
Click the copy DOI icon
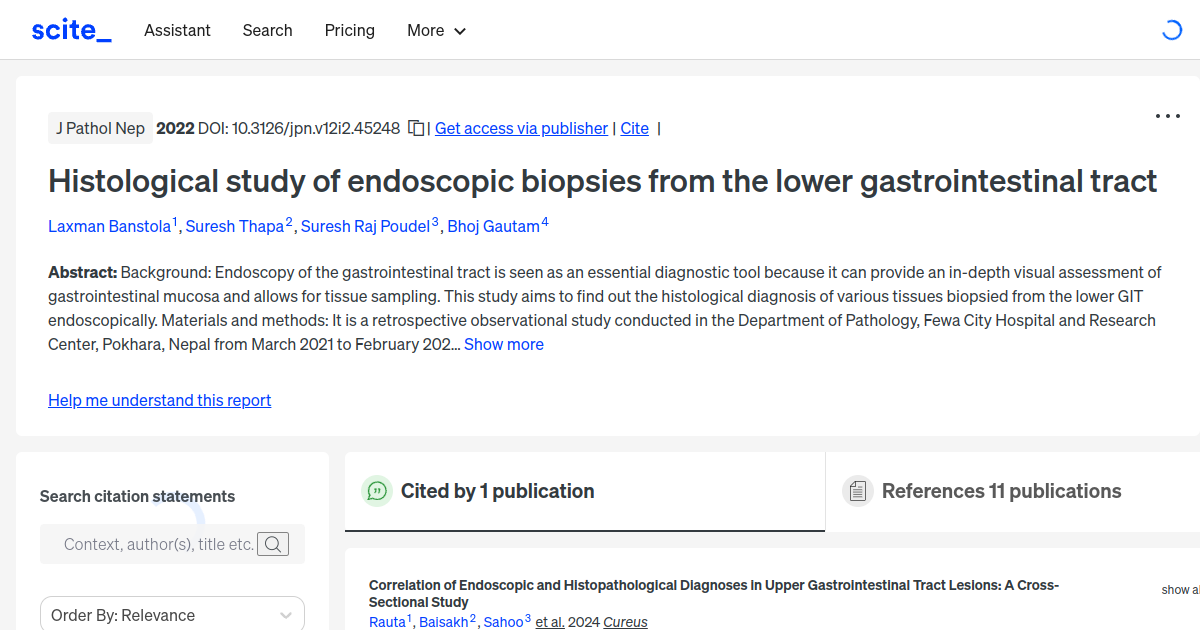[x=415, y=128]
